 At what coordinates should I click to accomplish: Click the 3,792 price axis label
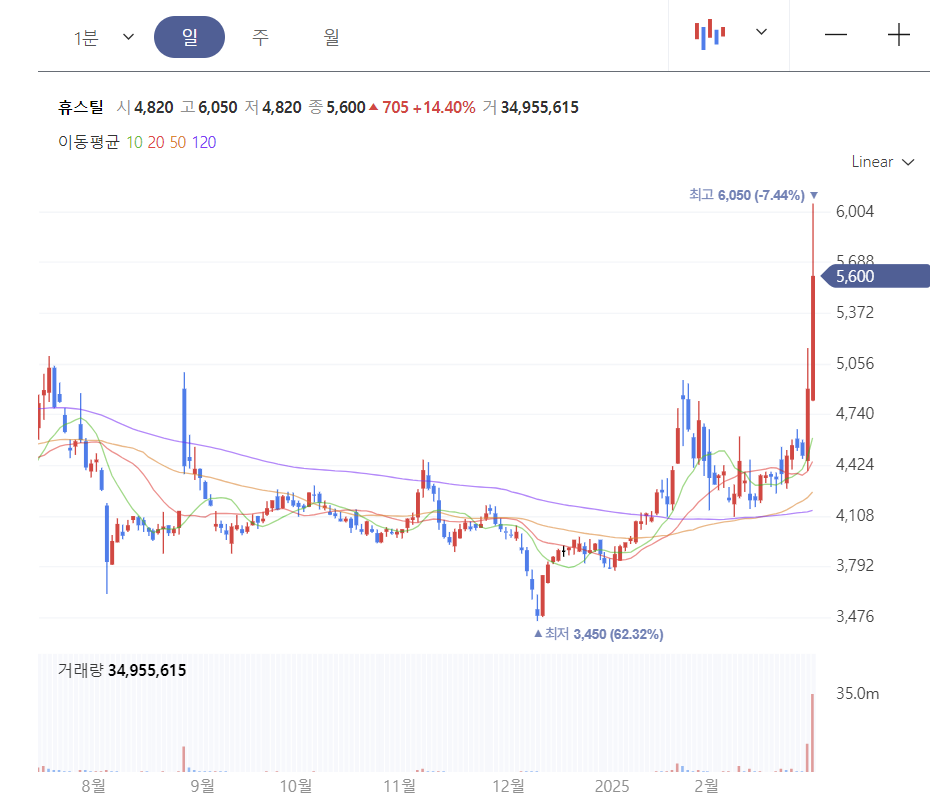coord(855,565)
